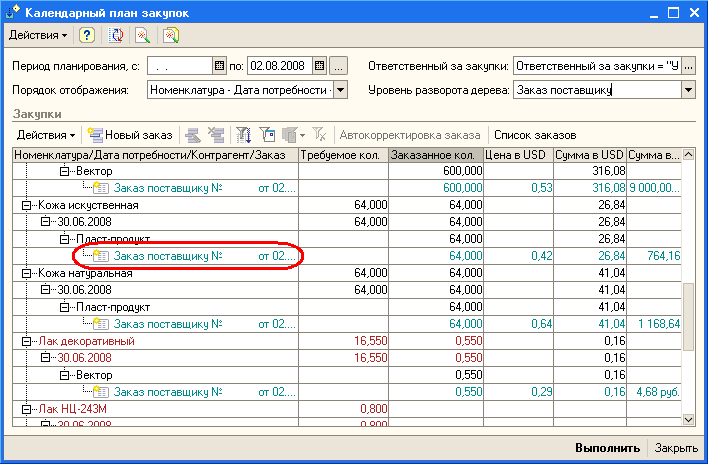This screenshot has width=708, height=464.
Task: Click window icon in title bar
Action: [13, 12]
